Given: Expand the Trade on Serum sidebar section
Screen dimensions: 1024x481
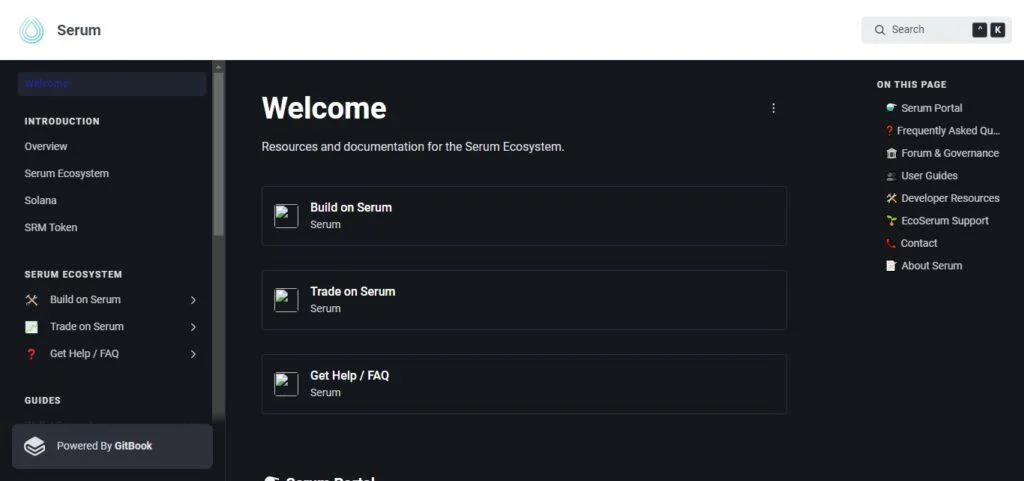Looking at the screenshot, I should (x=193, y=327).
